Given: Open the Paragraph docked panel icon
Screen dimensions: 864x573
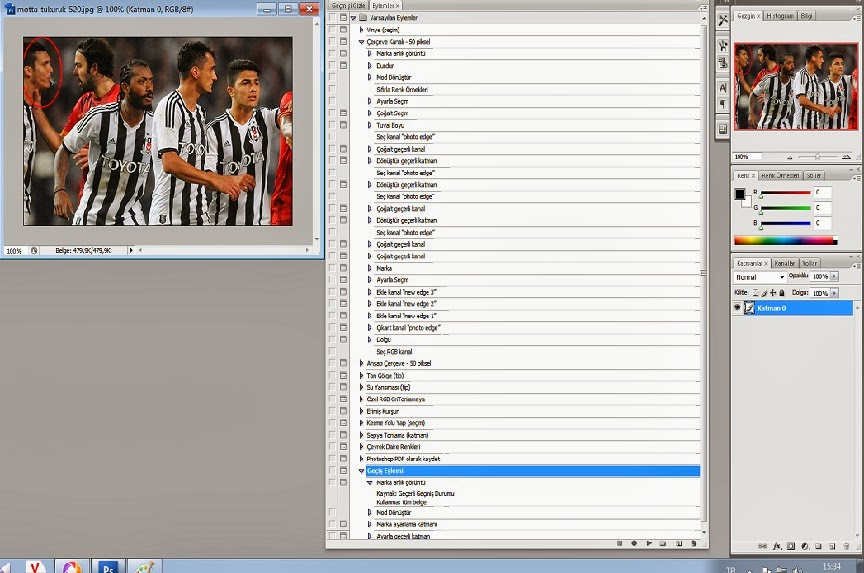Looking at the screenshot, I should [723, 104].
